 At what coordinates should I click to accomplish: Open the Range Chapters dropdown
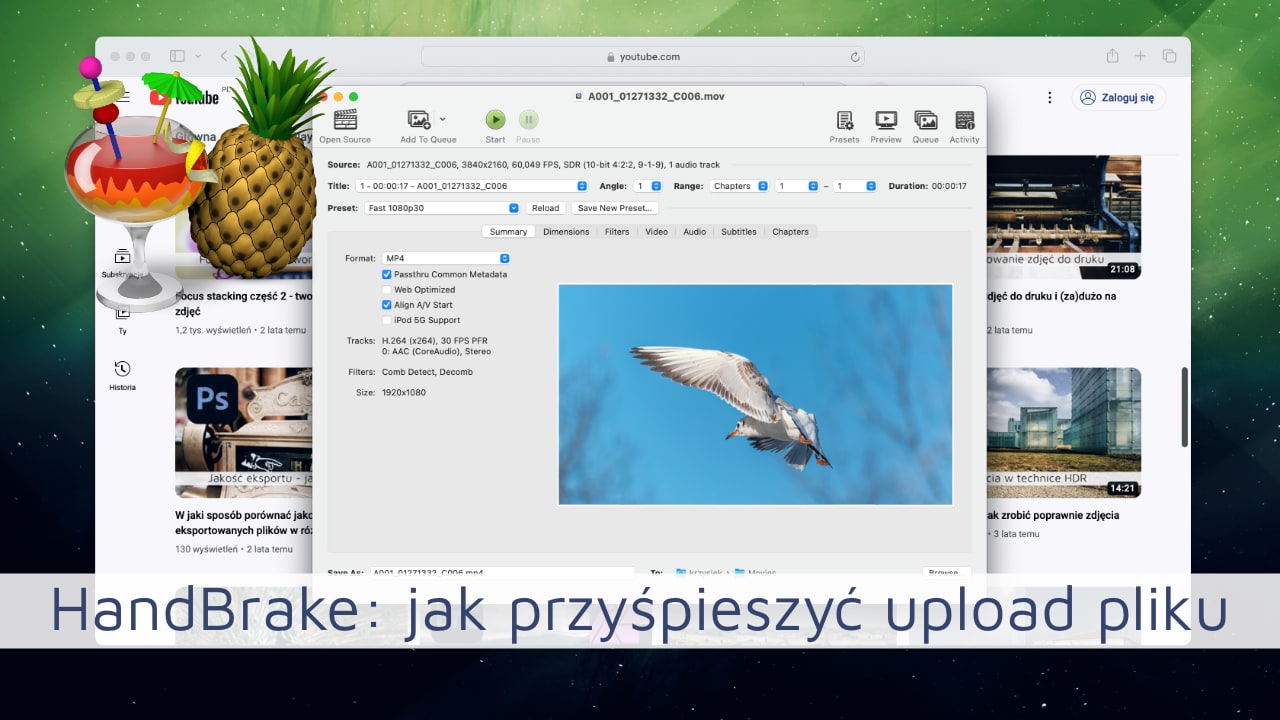click(739, 185)
